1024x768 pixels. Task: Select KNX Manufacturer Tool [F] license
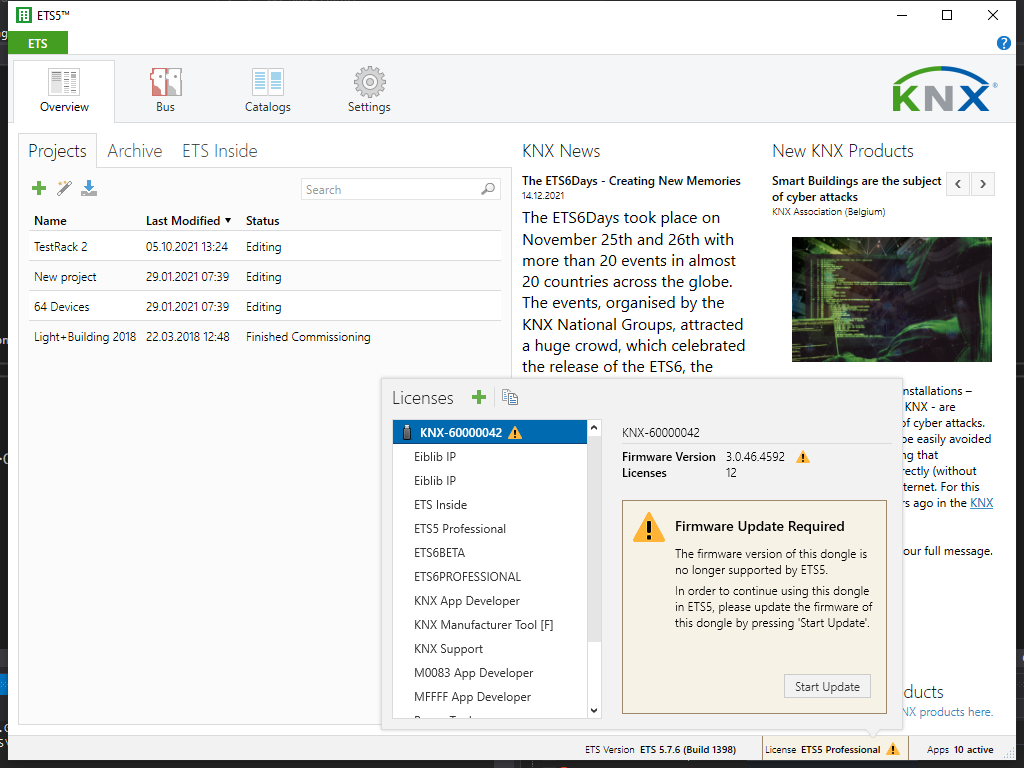tap(490, 625)
